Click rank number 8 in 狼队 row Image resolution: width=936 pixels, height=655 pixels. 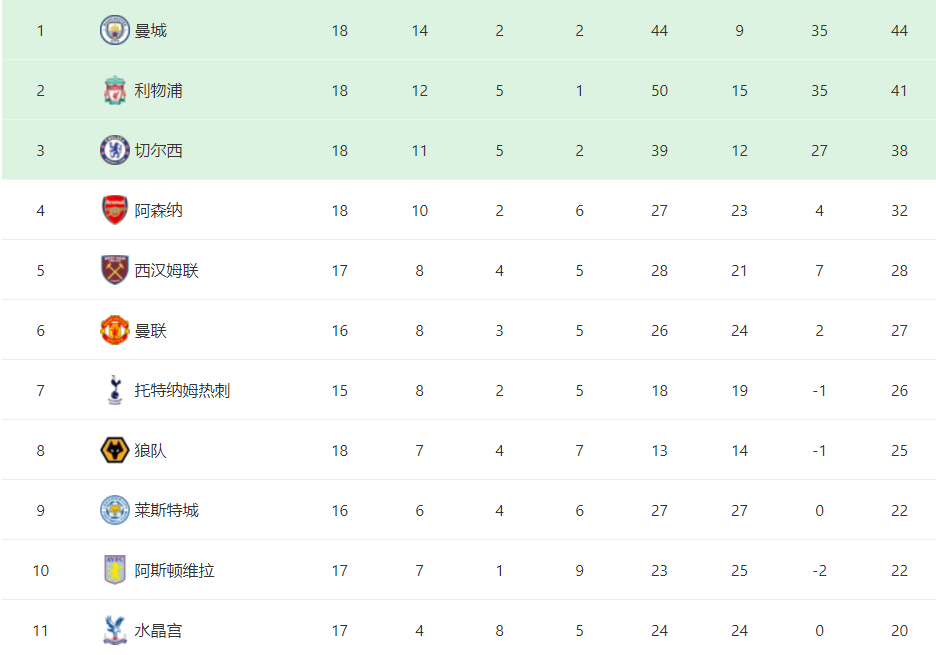pos(41,451)
